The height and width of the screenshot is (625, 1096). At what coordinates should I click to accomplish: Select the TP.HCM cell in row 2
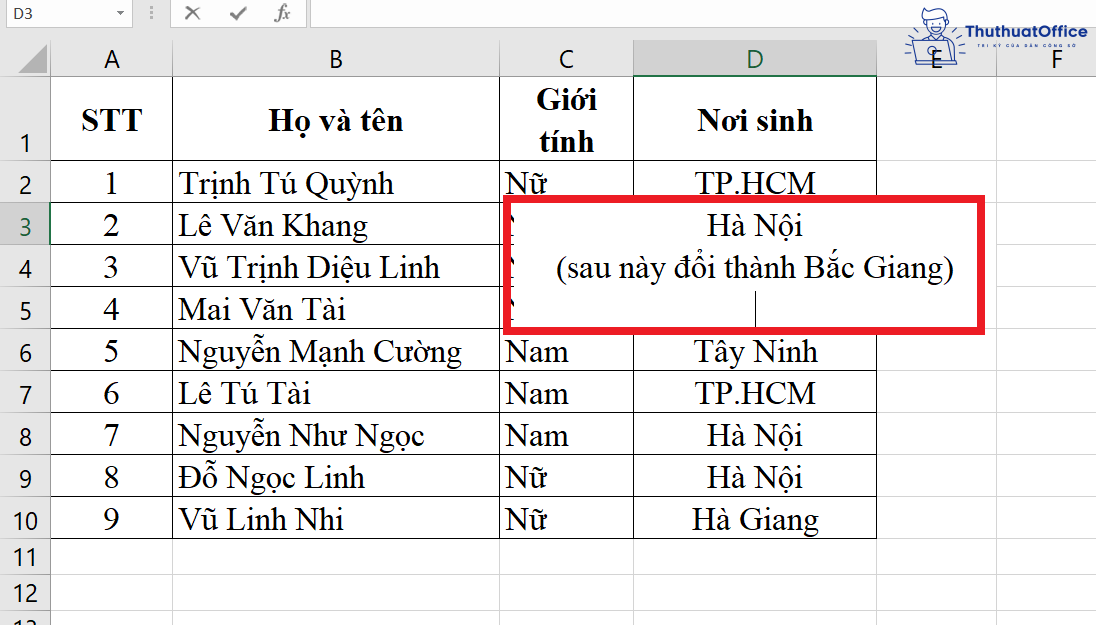[x=754, y=182]
